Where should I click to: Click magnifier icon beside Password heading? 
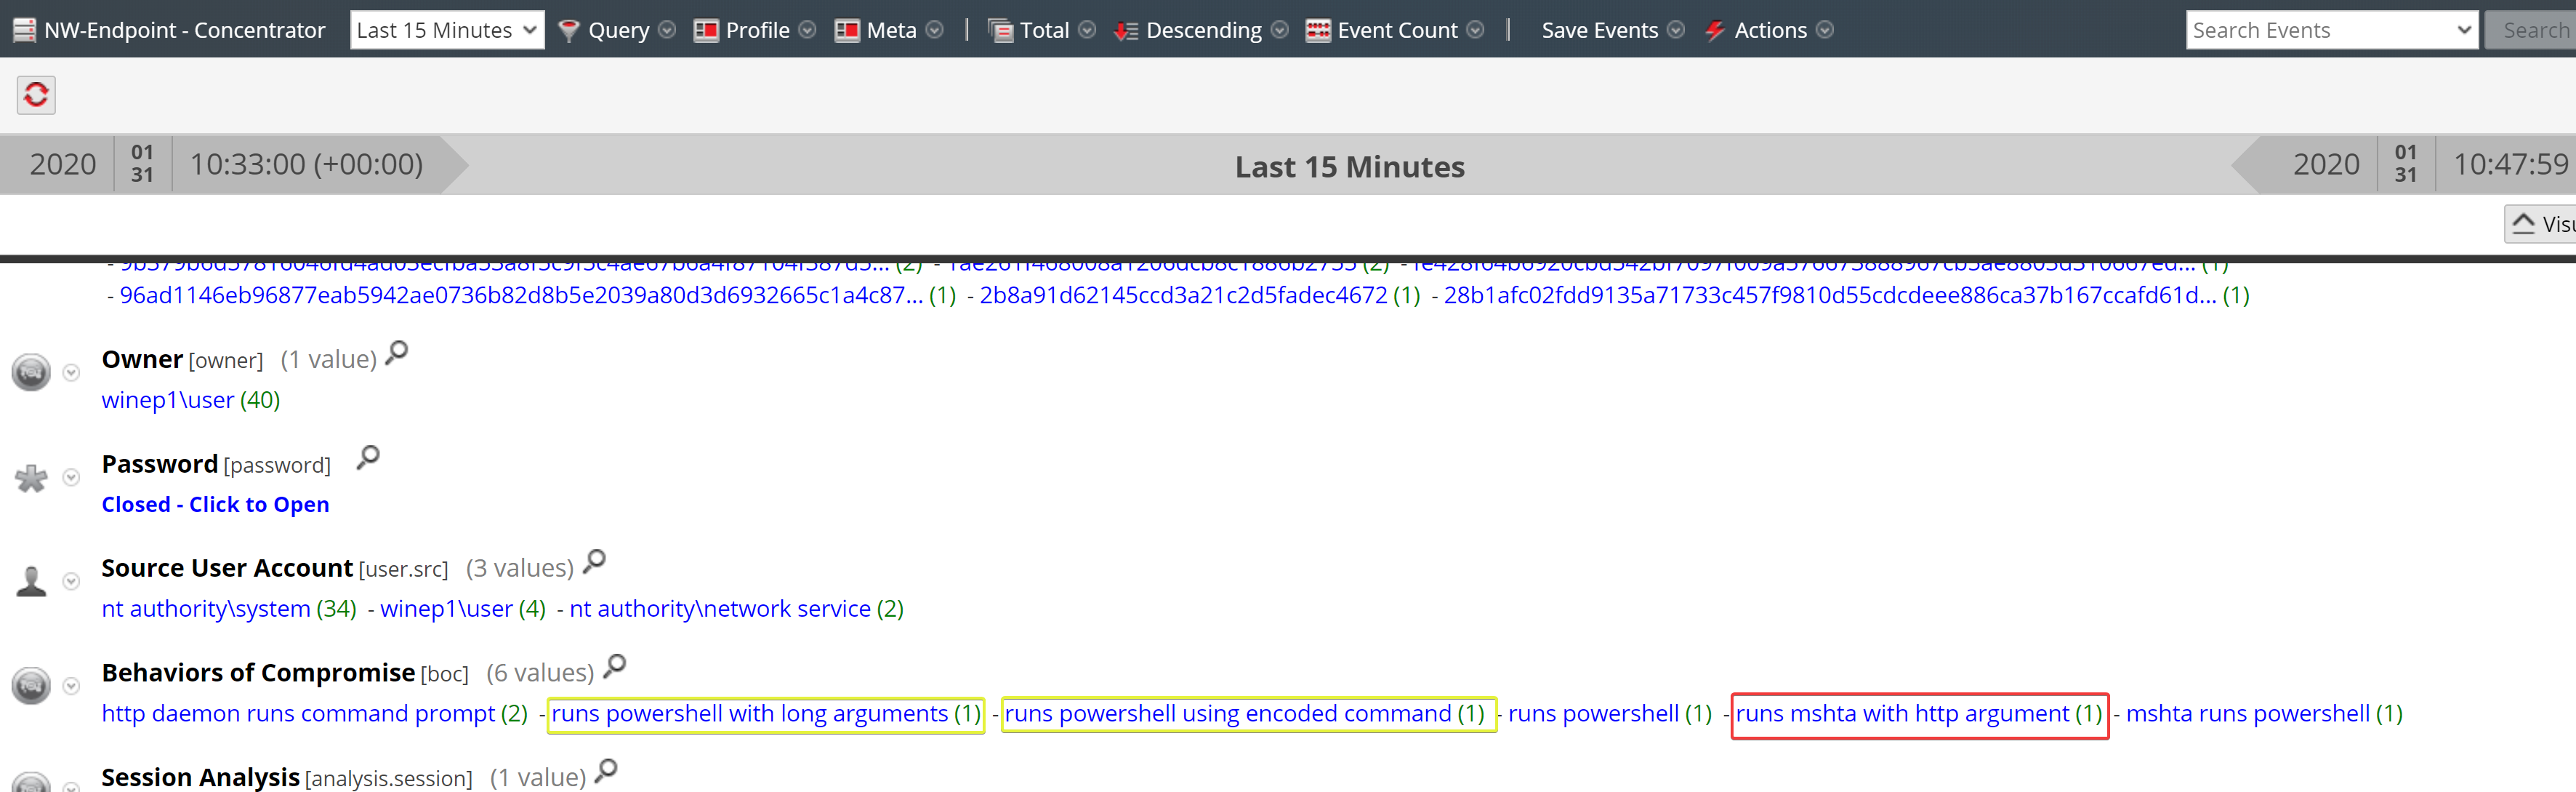pos(368,457)
